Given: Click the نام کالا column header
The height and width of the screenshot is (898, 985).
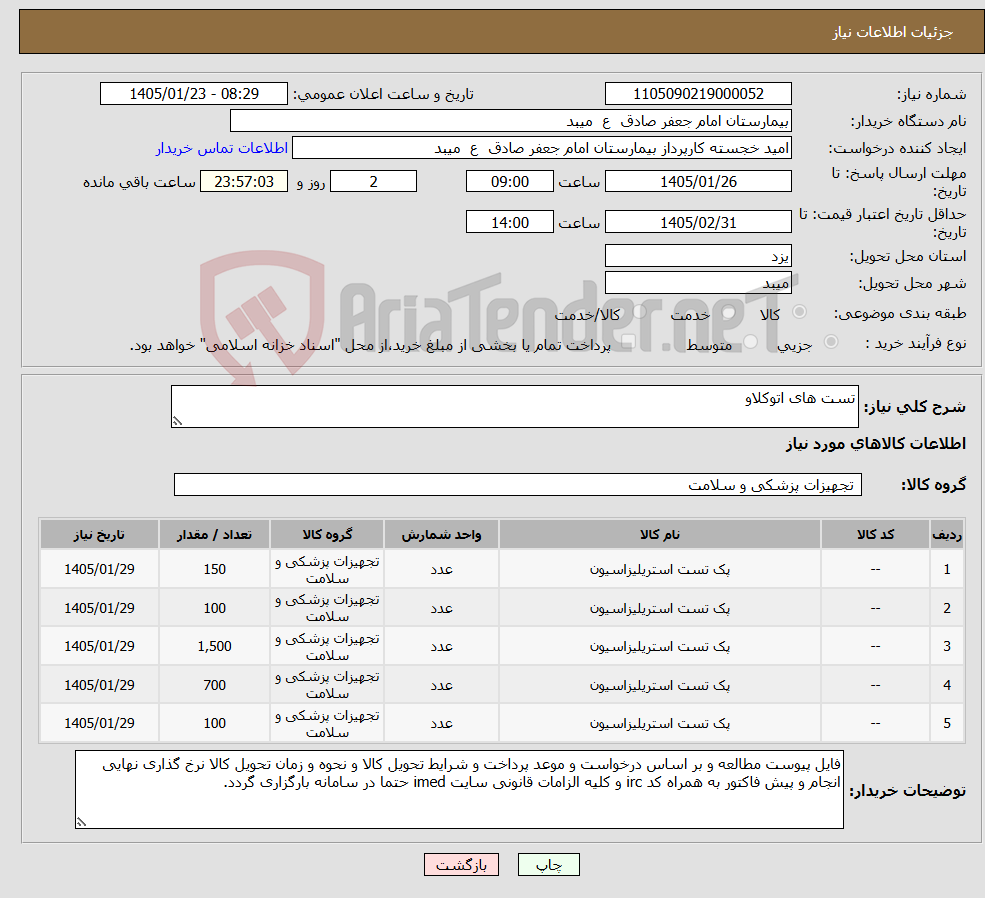Looking at the screenshot, I should click(x=660, y=534).
